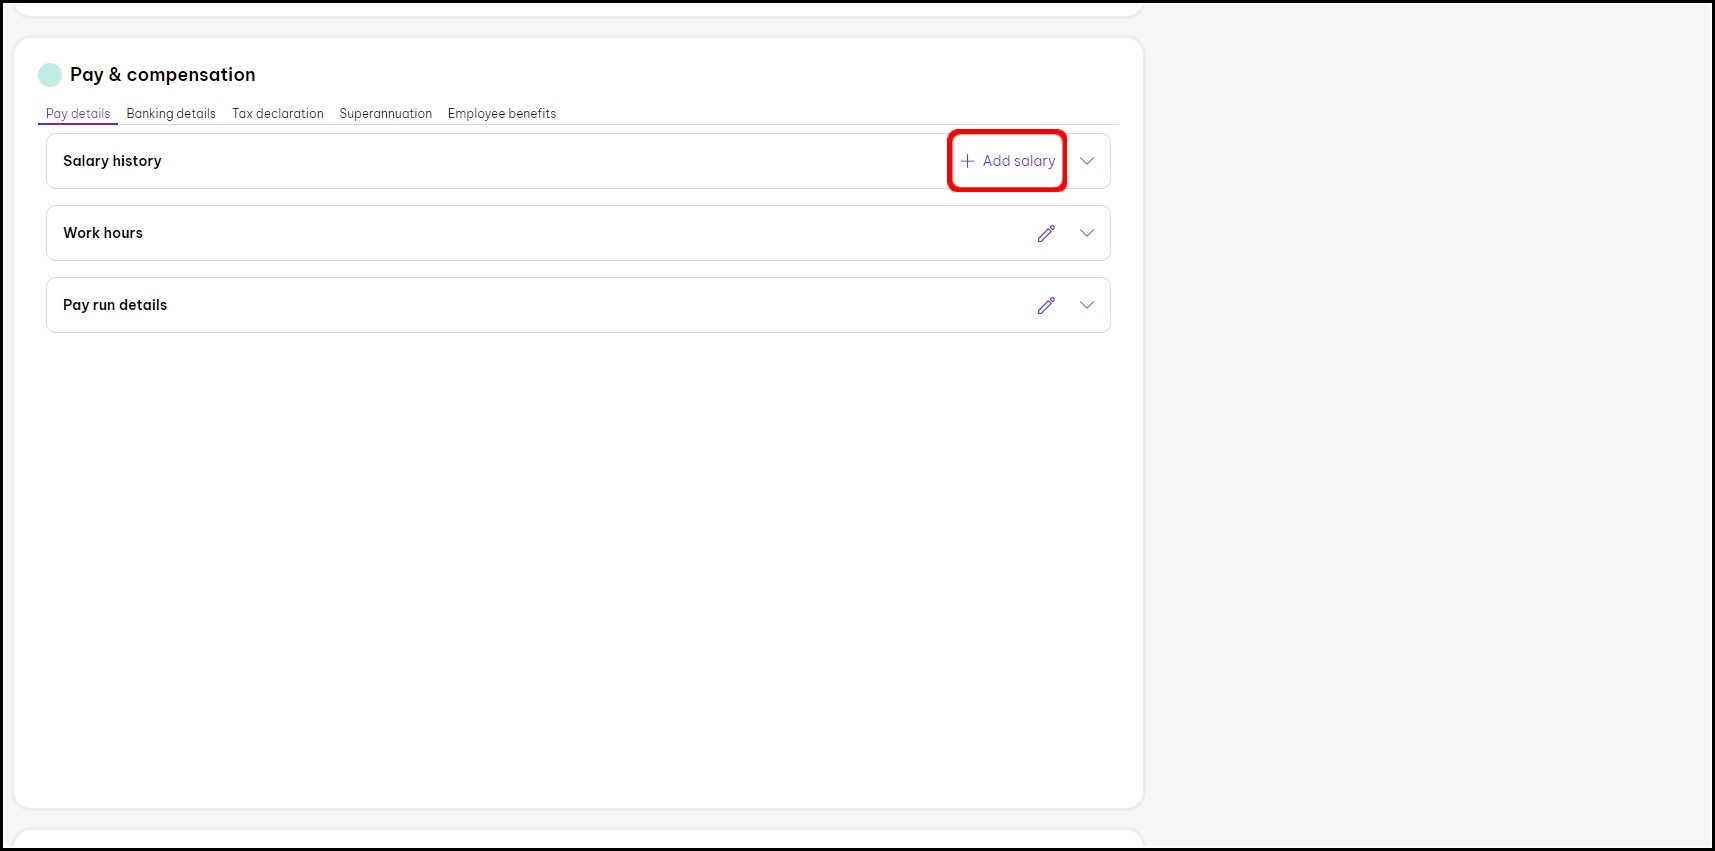Click the Salary history title
The image size is (1715, 851).
pyautogui.click(x=112, y=161)
